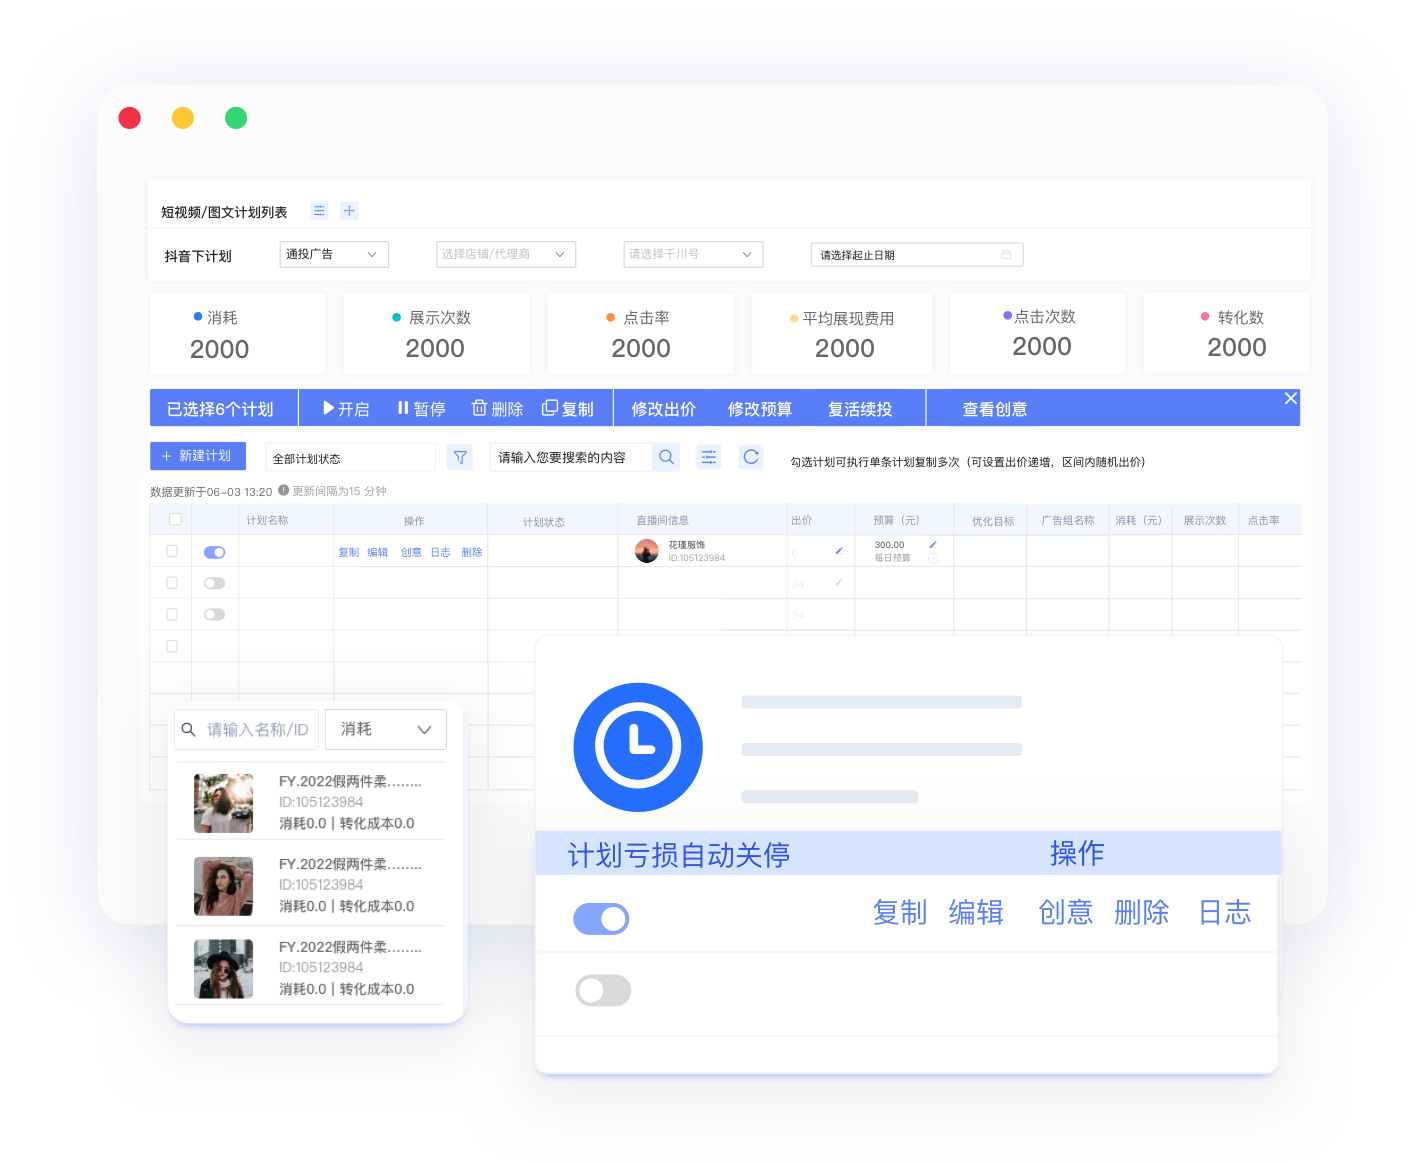The height and width of the screenshot is (1164, 1424).
Task: Click list settings icon beside title
Action: pyautogui.click(x=319, y=211)
